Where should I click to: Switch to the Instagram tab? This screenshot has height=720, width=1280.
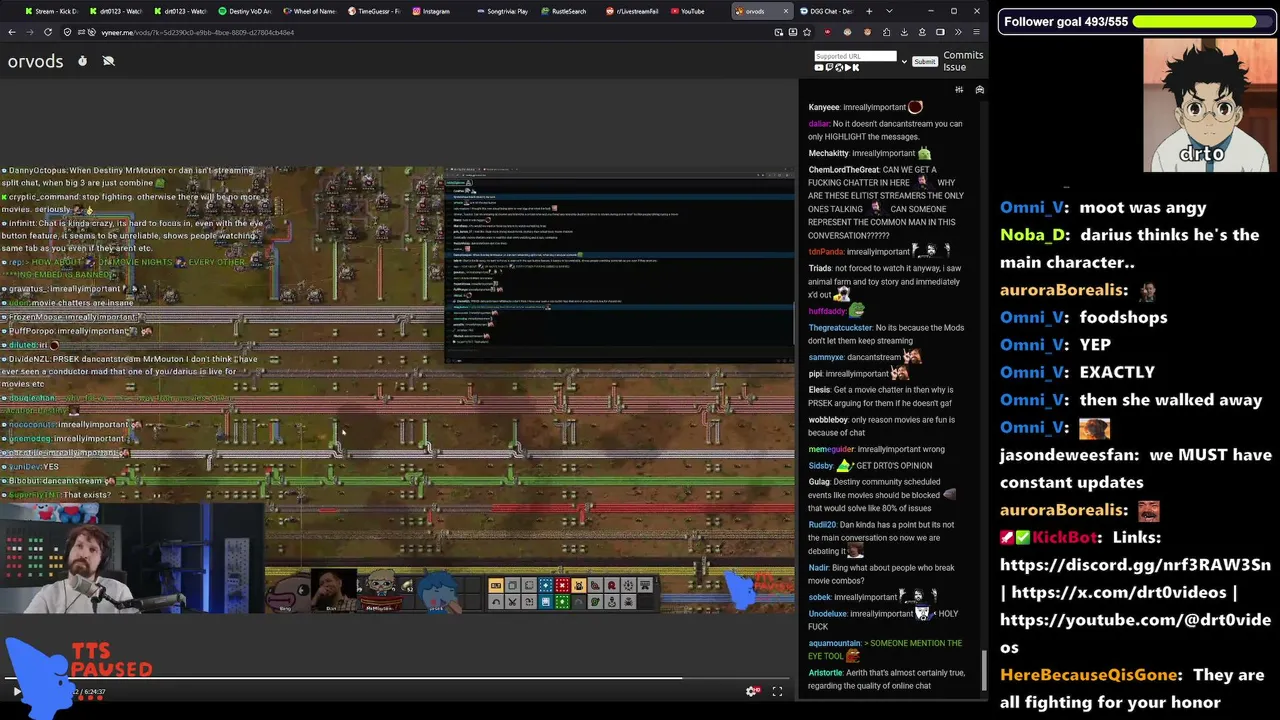click(x=437, y=11)
